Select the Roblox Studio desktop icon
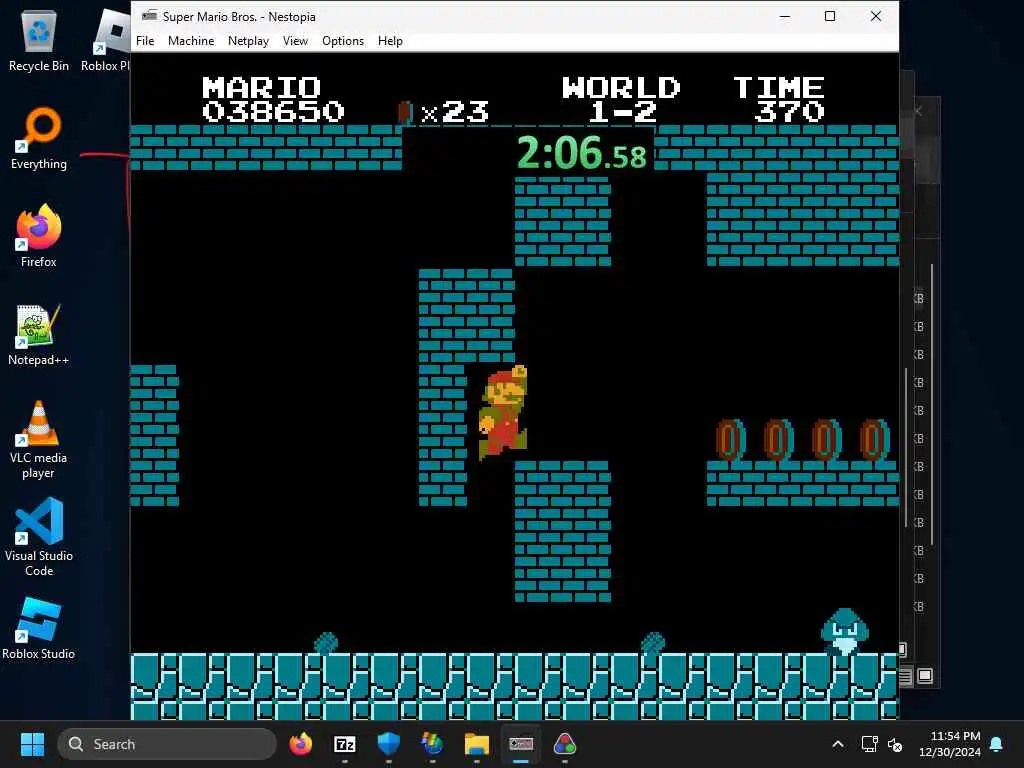The image size is (1024, 768). click(39, 628)
